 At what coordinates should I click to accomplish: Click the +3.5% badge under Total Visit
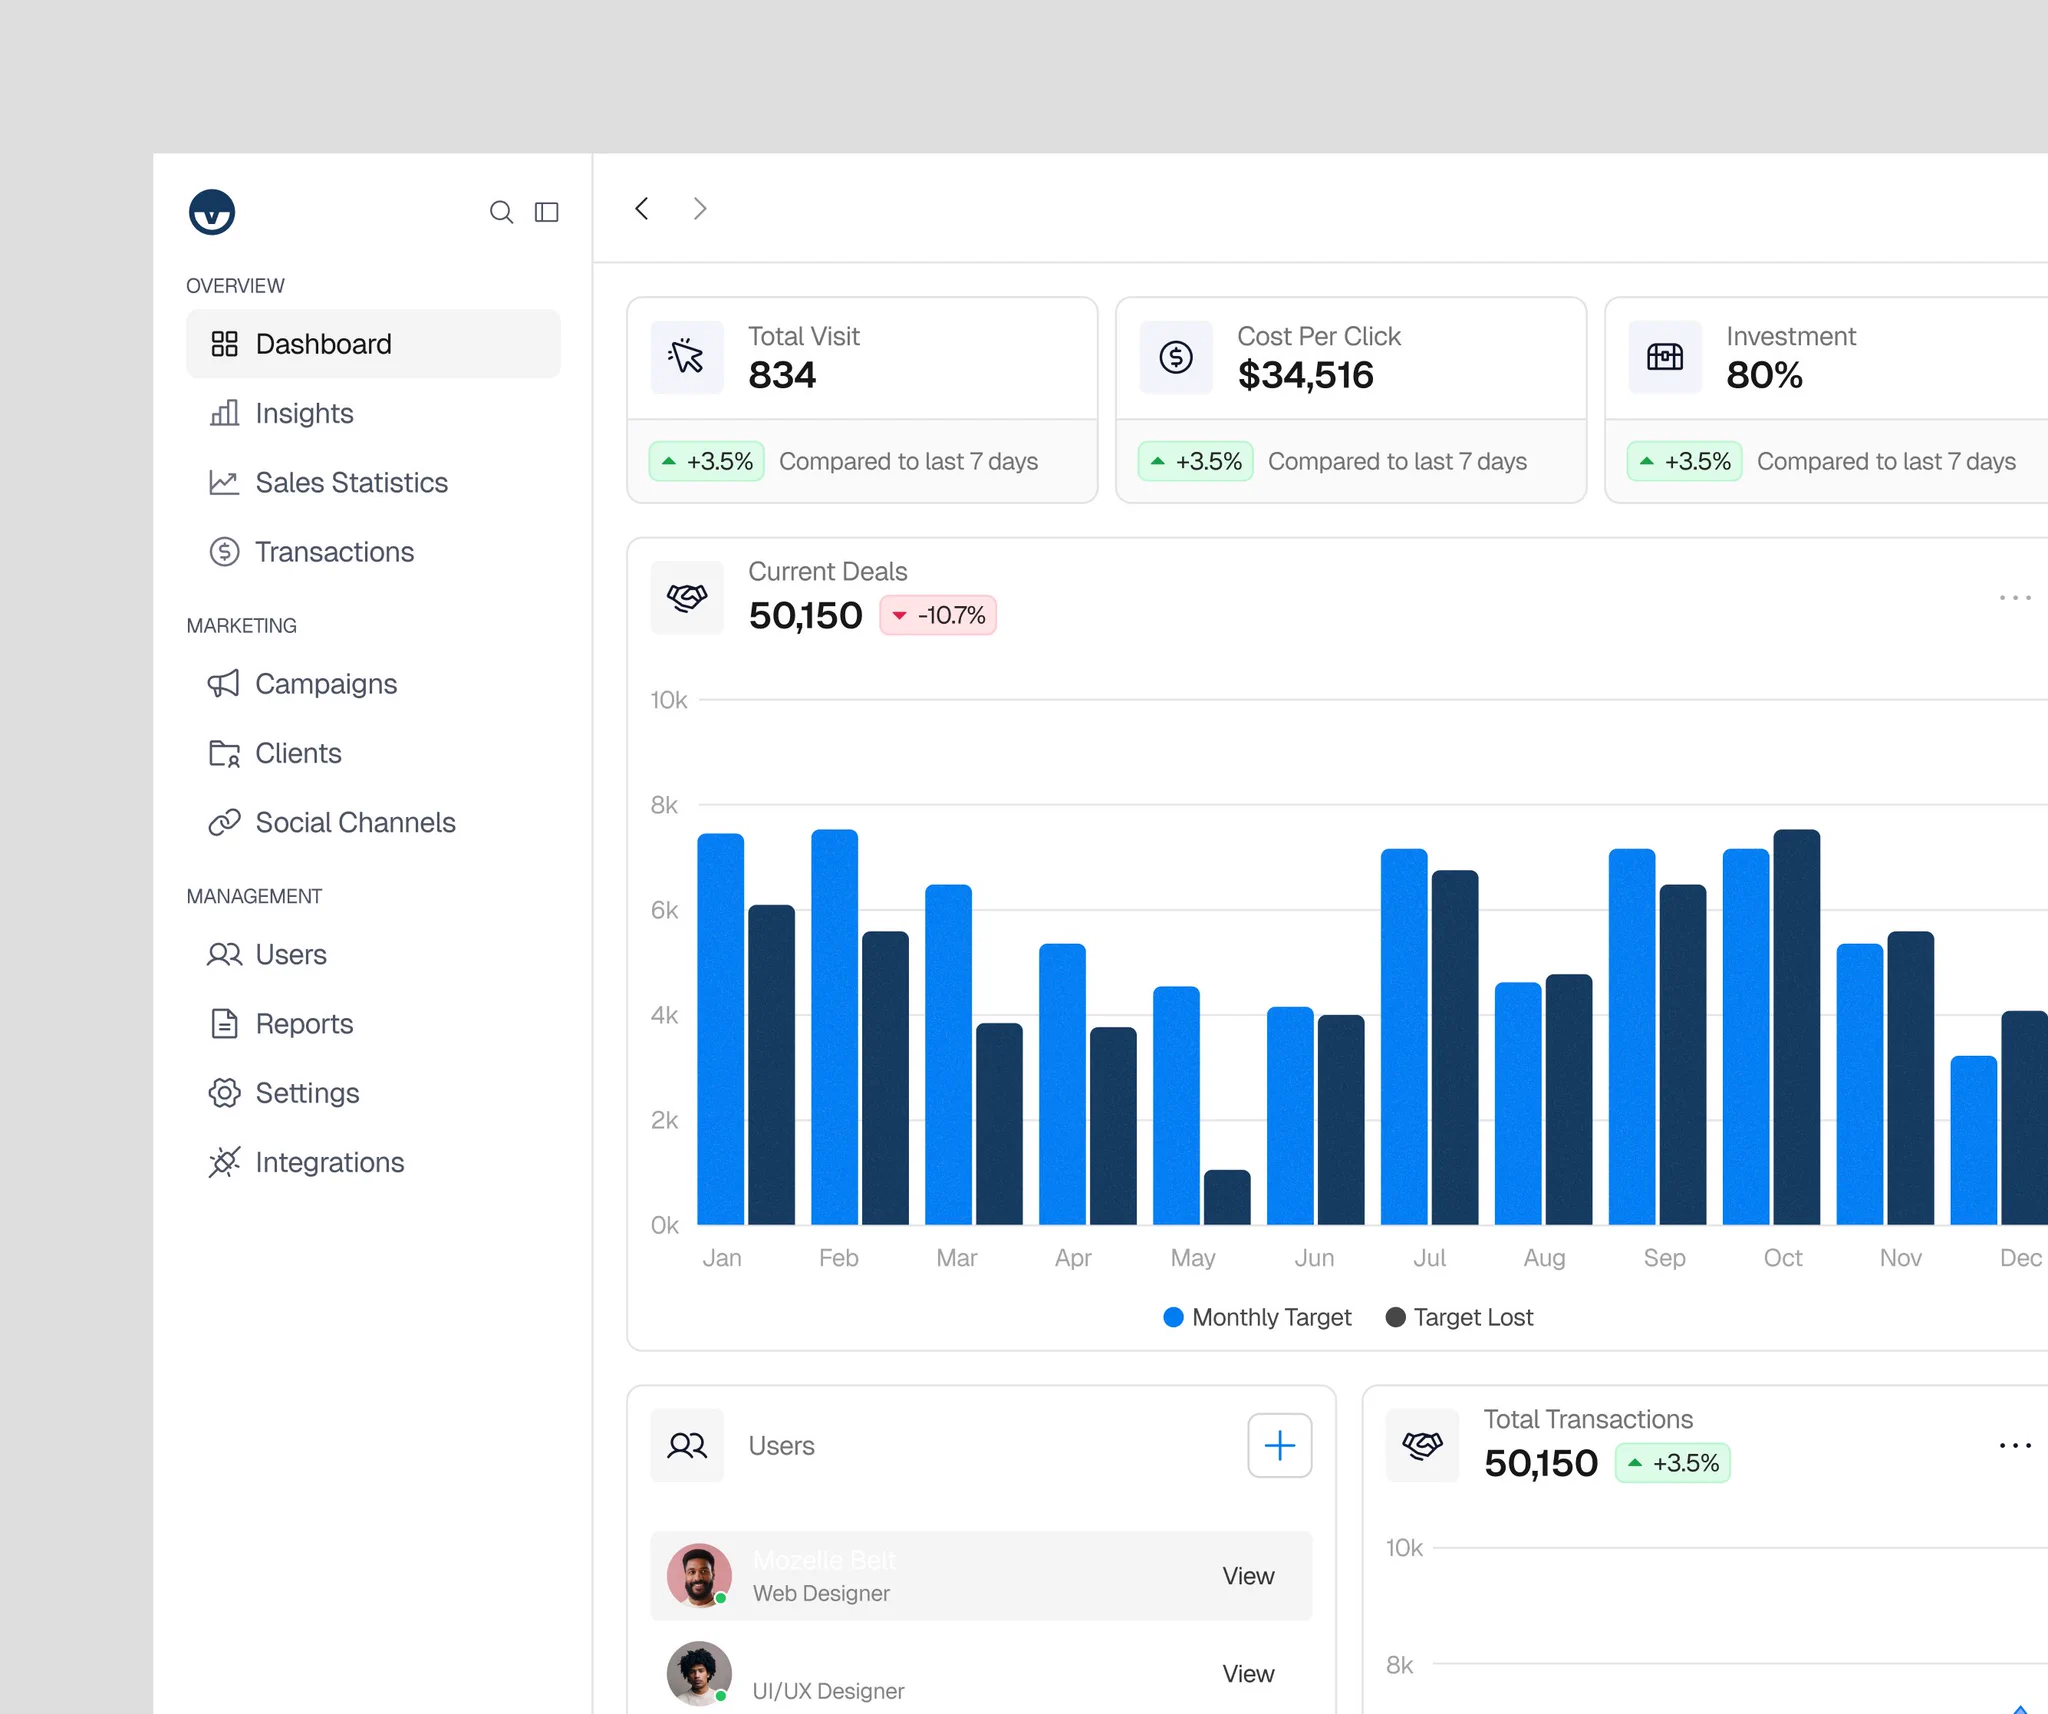click(x=707, y=461)
